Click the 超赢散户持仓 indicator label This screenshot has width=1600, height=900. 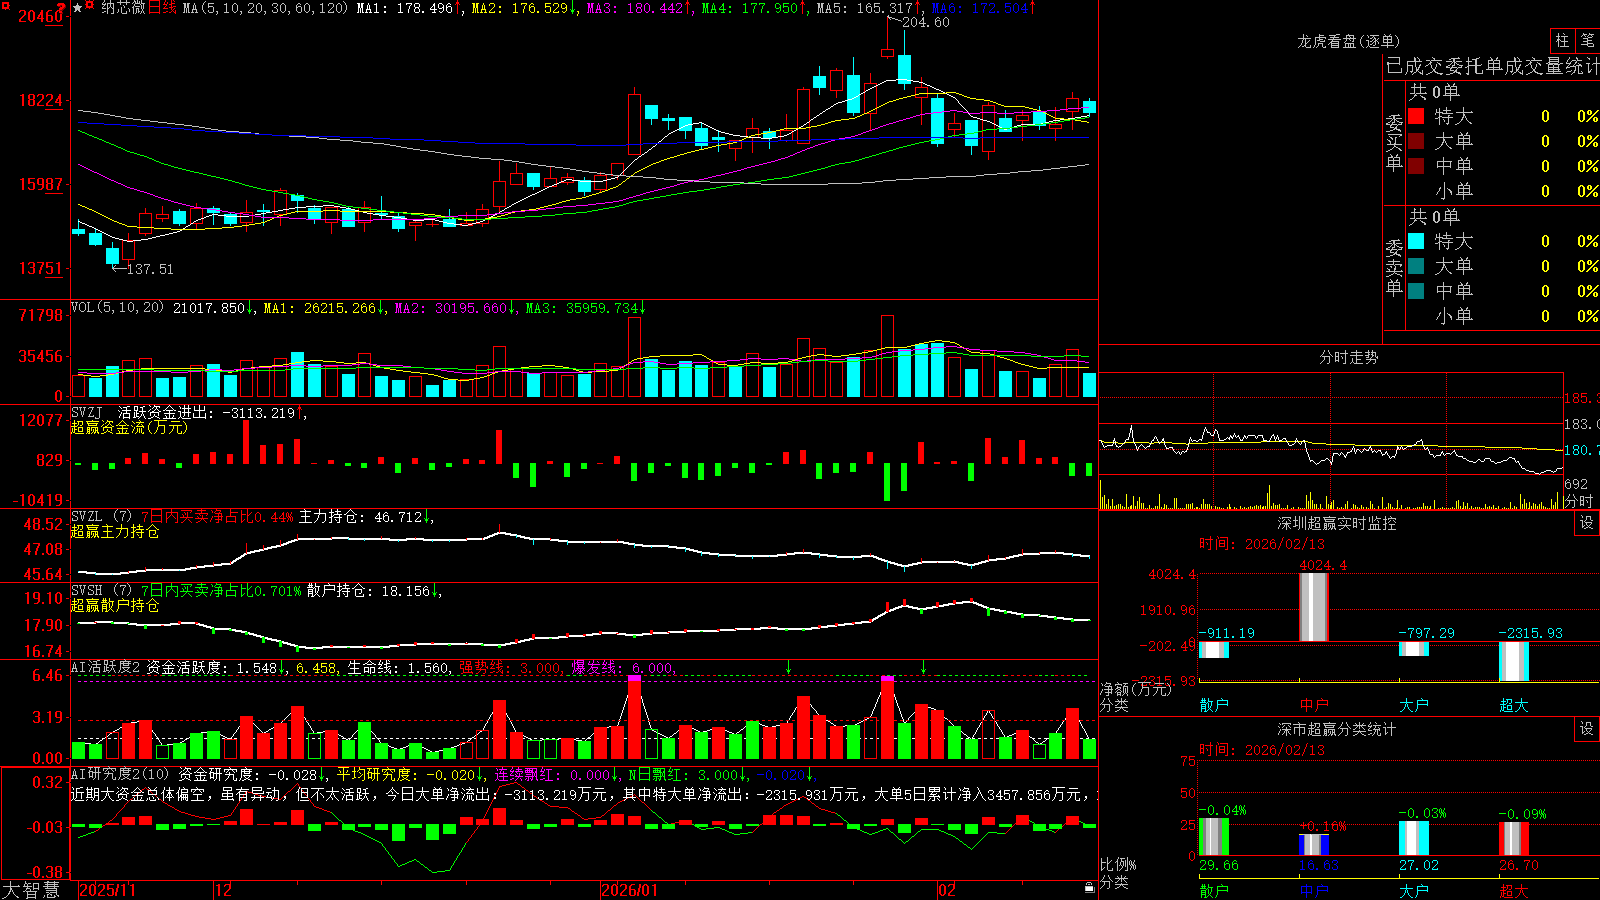(115, 605)
